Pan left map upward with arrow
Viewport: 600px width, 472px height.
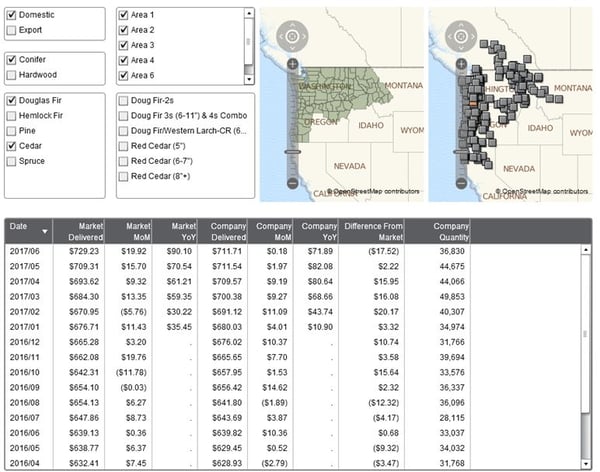click(x=292, y=25)
